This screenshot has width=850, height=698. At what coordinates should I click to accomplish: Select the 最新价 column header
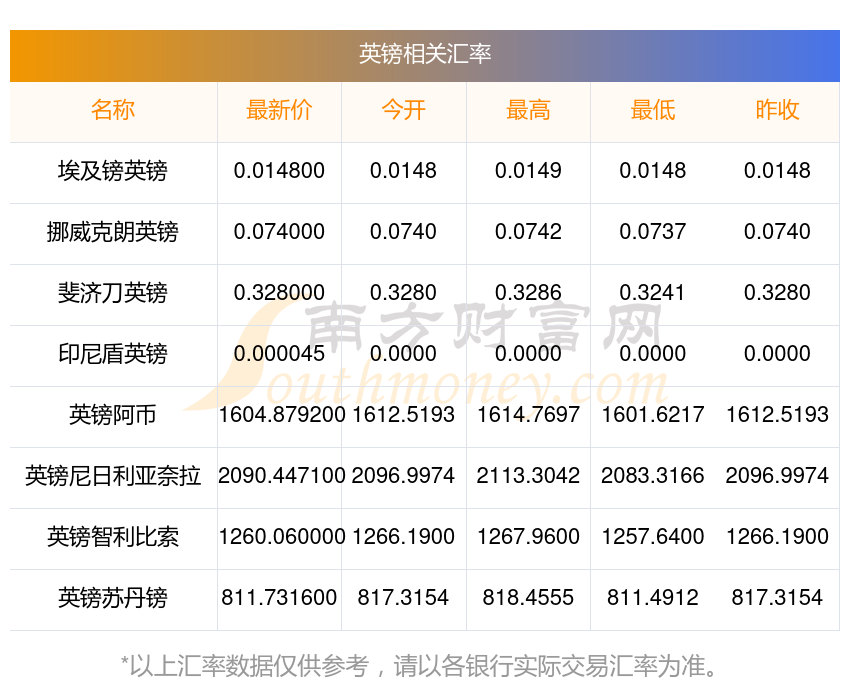(279, 110)
